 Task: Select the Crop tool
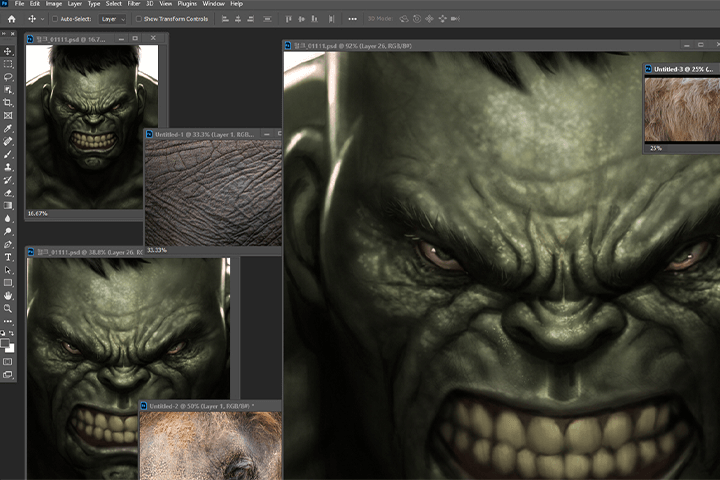tap(8, 102)
